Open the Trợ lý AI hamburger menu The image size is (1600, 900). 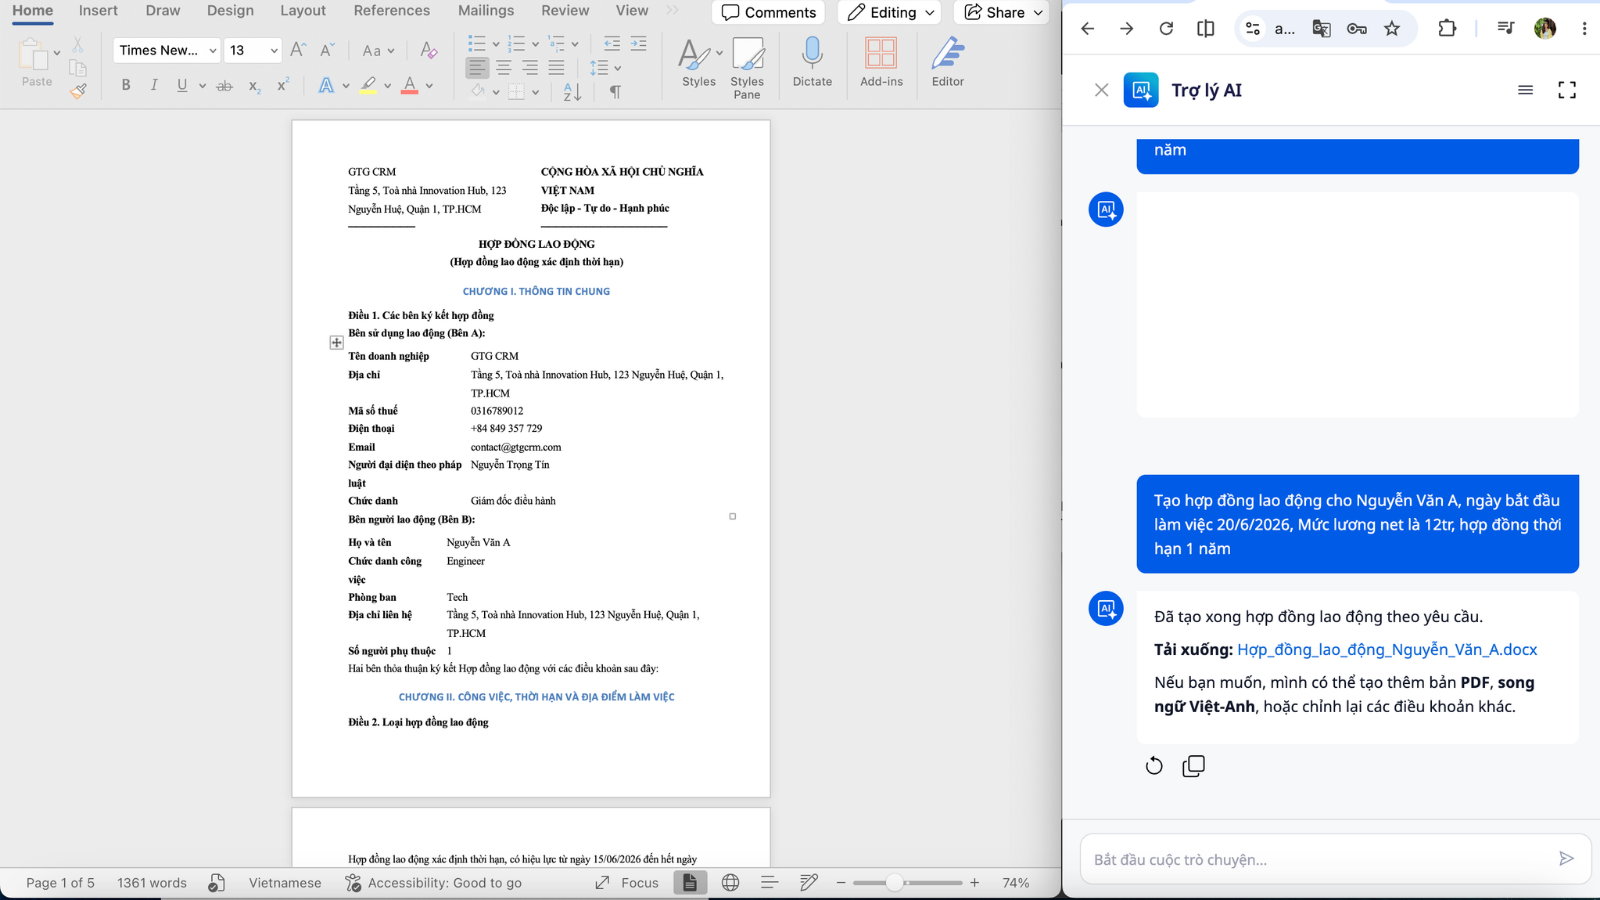[1525, 90]
